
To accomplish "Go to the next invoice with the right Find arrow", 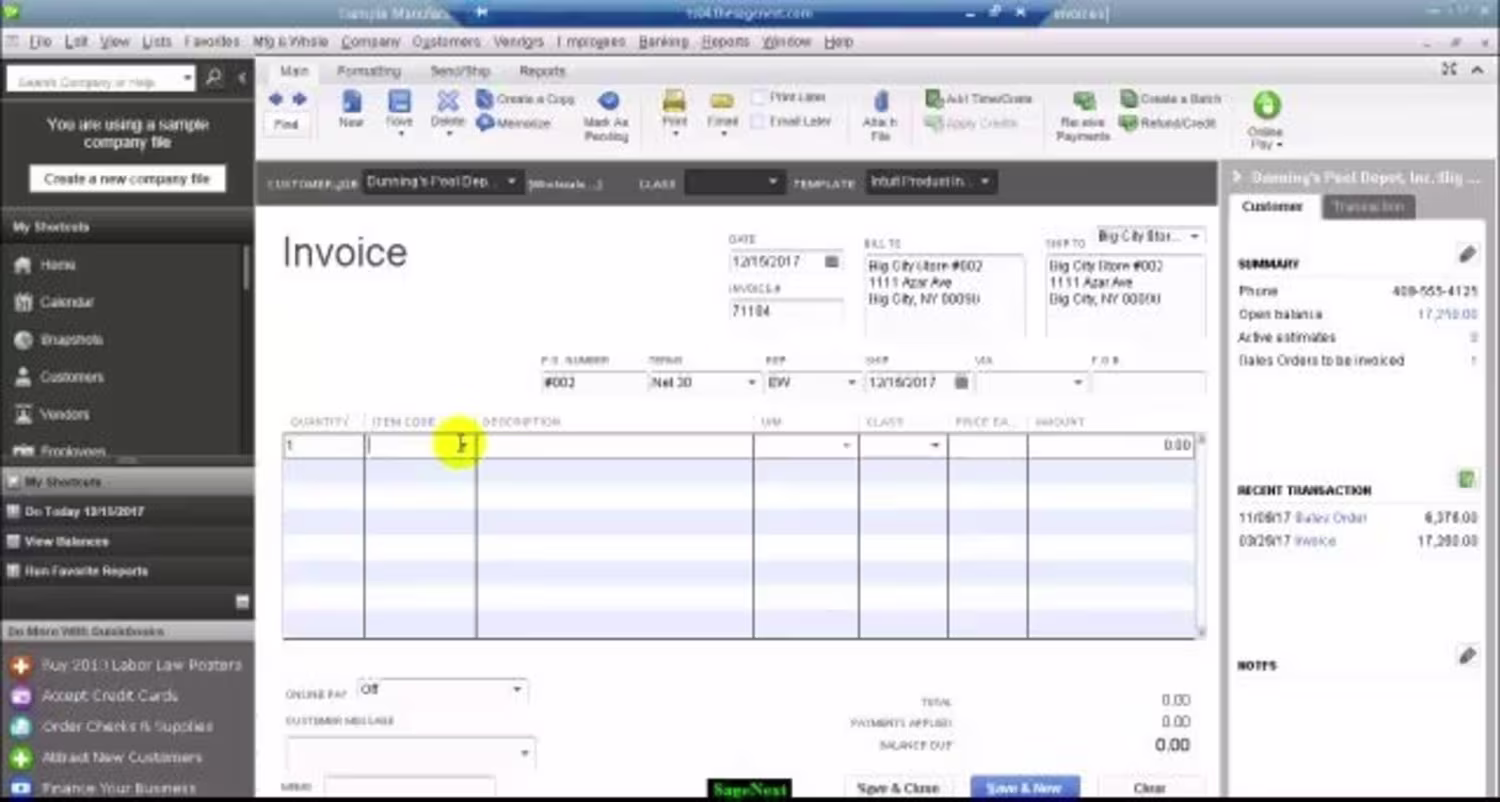I will (298, 99).
